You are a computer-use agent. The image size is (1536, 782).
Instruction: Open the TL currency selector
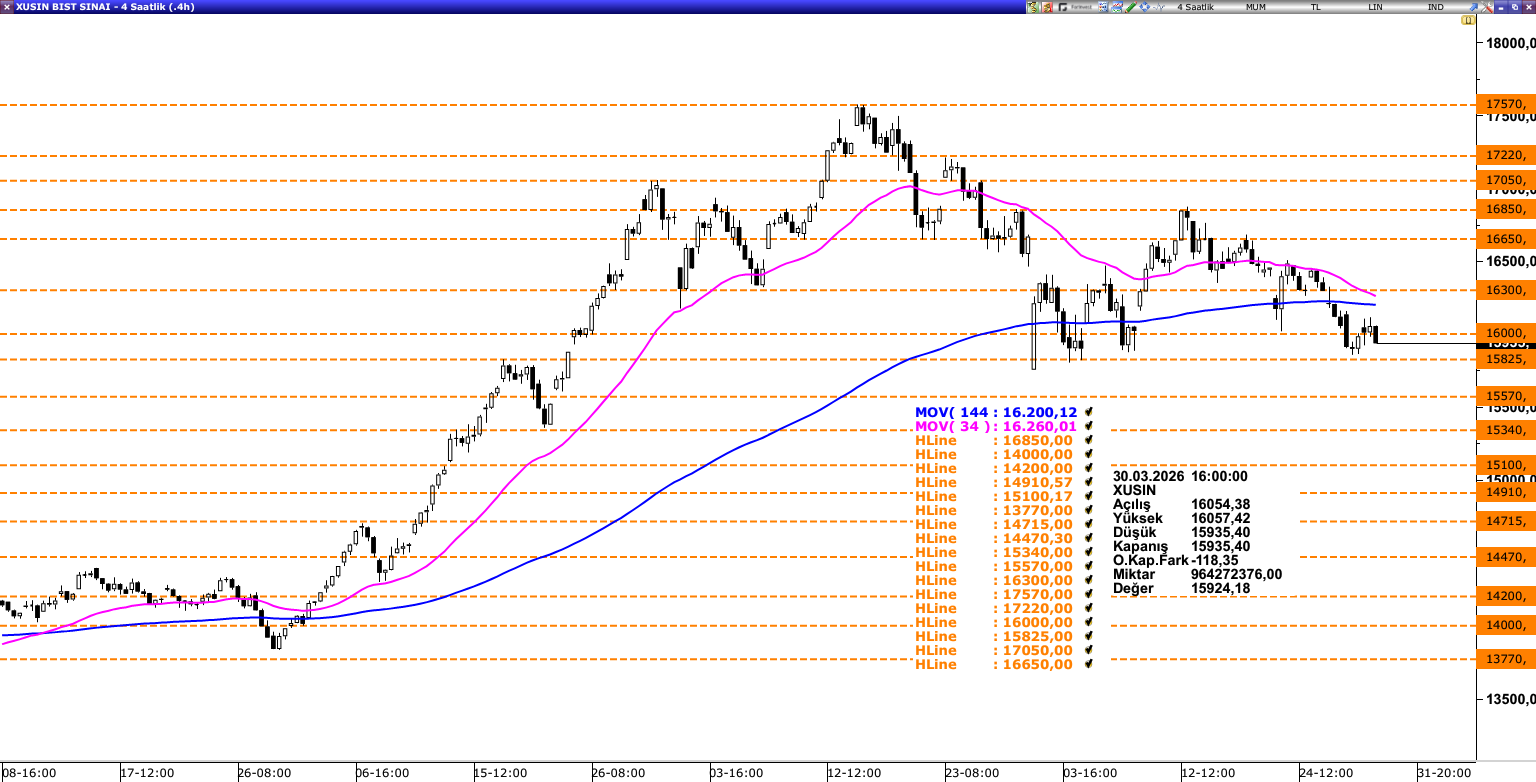1316,7
